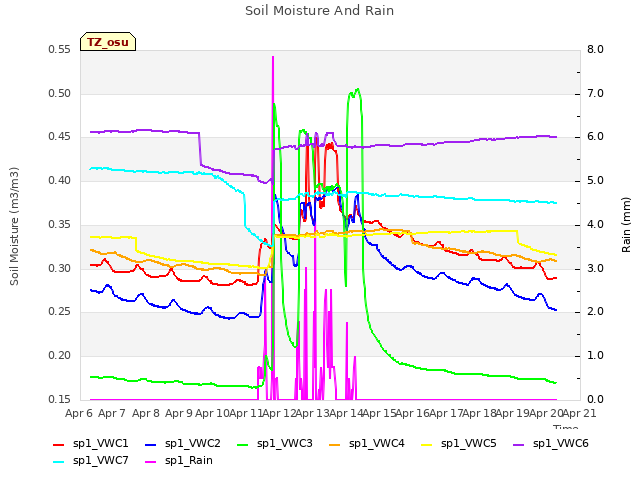The image size is (640, 480).
Task: Click the 0.50 left axis value
Action: (59, 93)
